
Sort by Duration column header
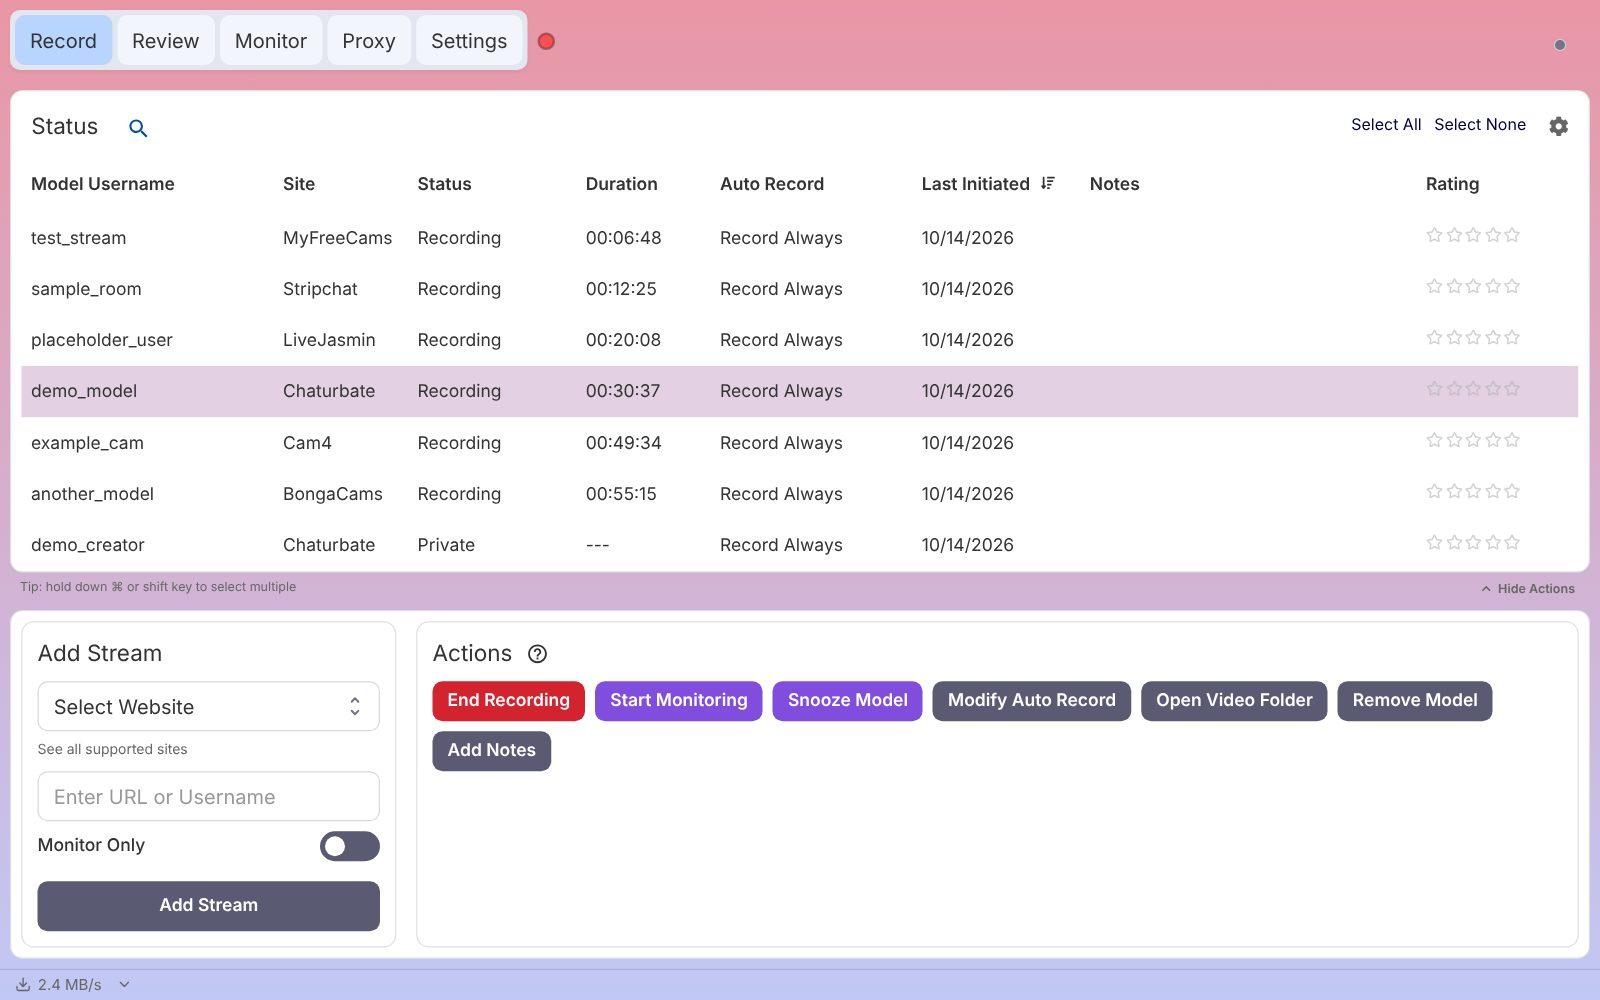coord(621,184)
